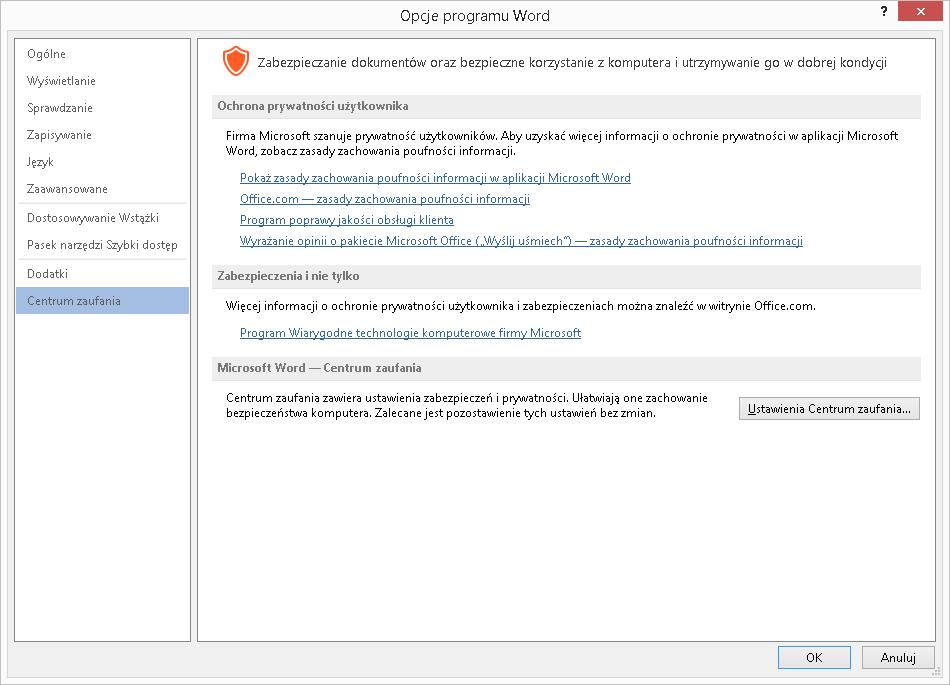
Task: Open the Ogólne options category
Action: click(102, 54)
